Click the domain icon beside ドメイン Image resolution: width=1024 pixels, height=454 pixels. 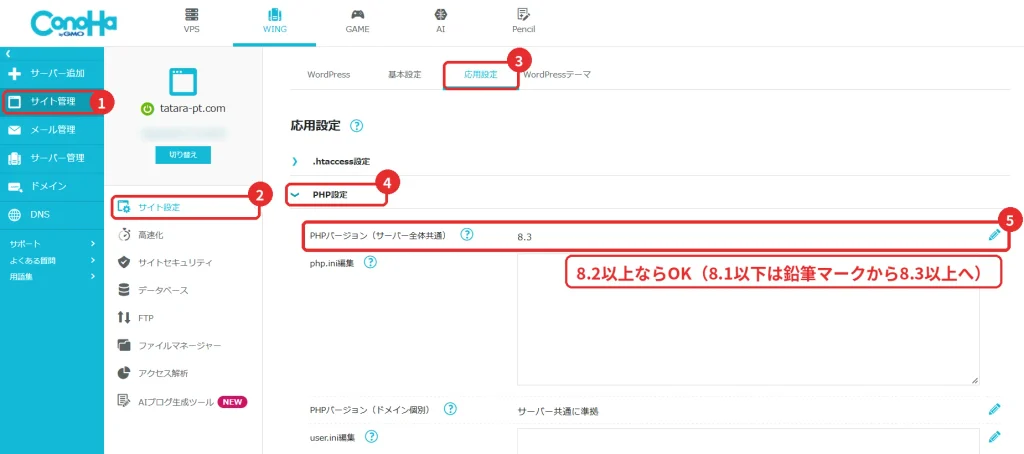coord(14,187)
